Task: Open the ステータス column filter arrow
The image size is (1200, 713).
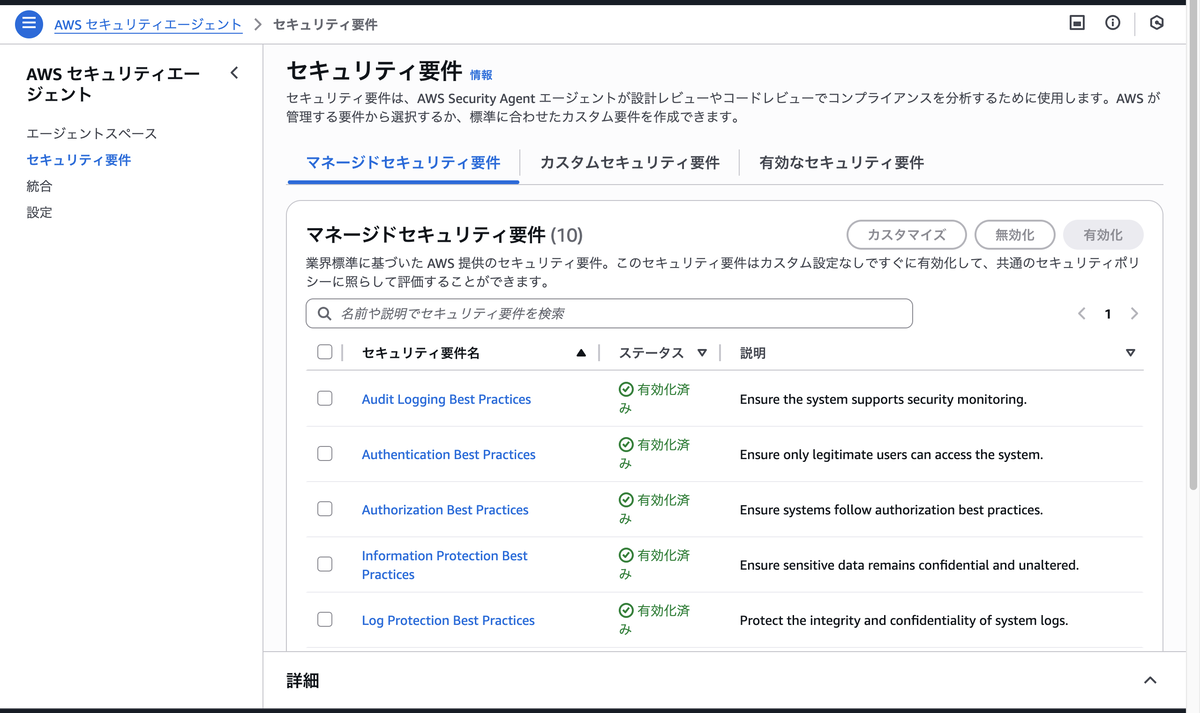Action: pos(702,353)
